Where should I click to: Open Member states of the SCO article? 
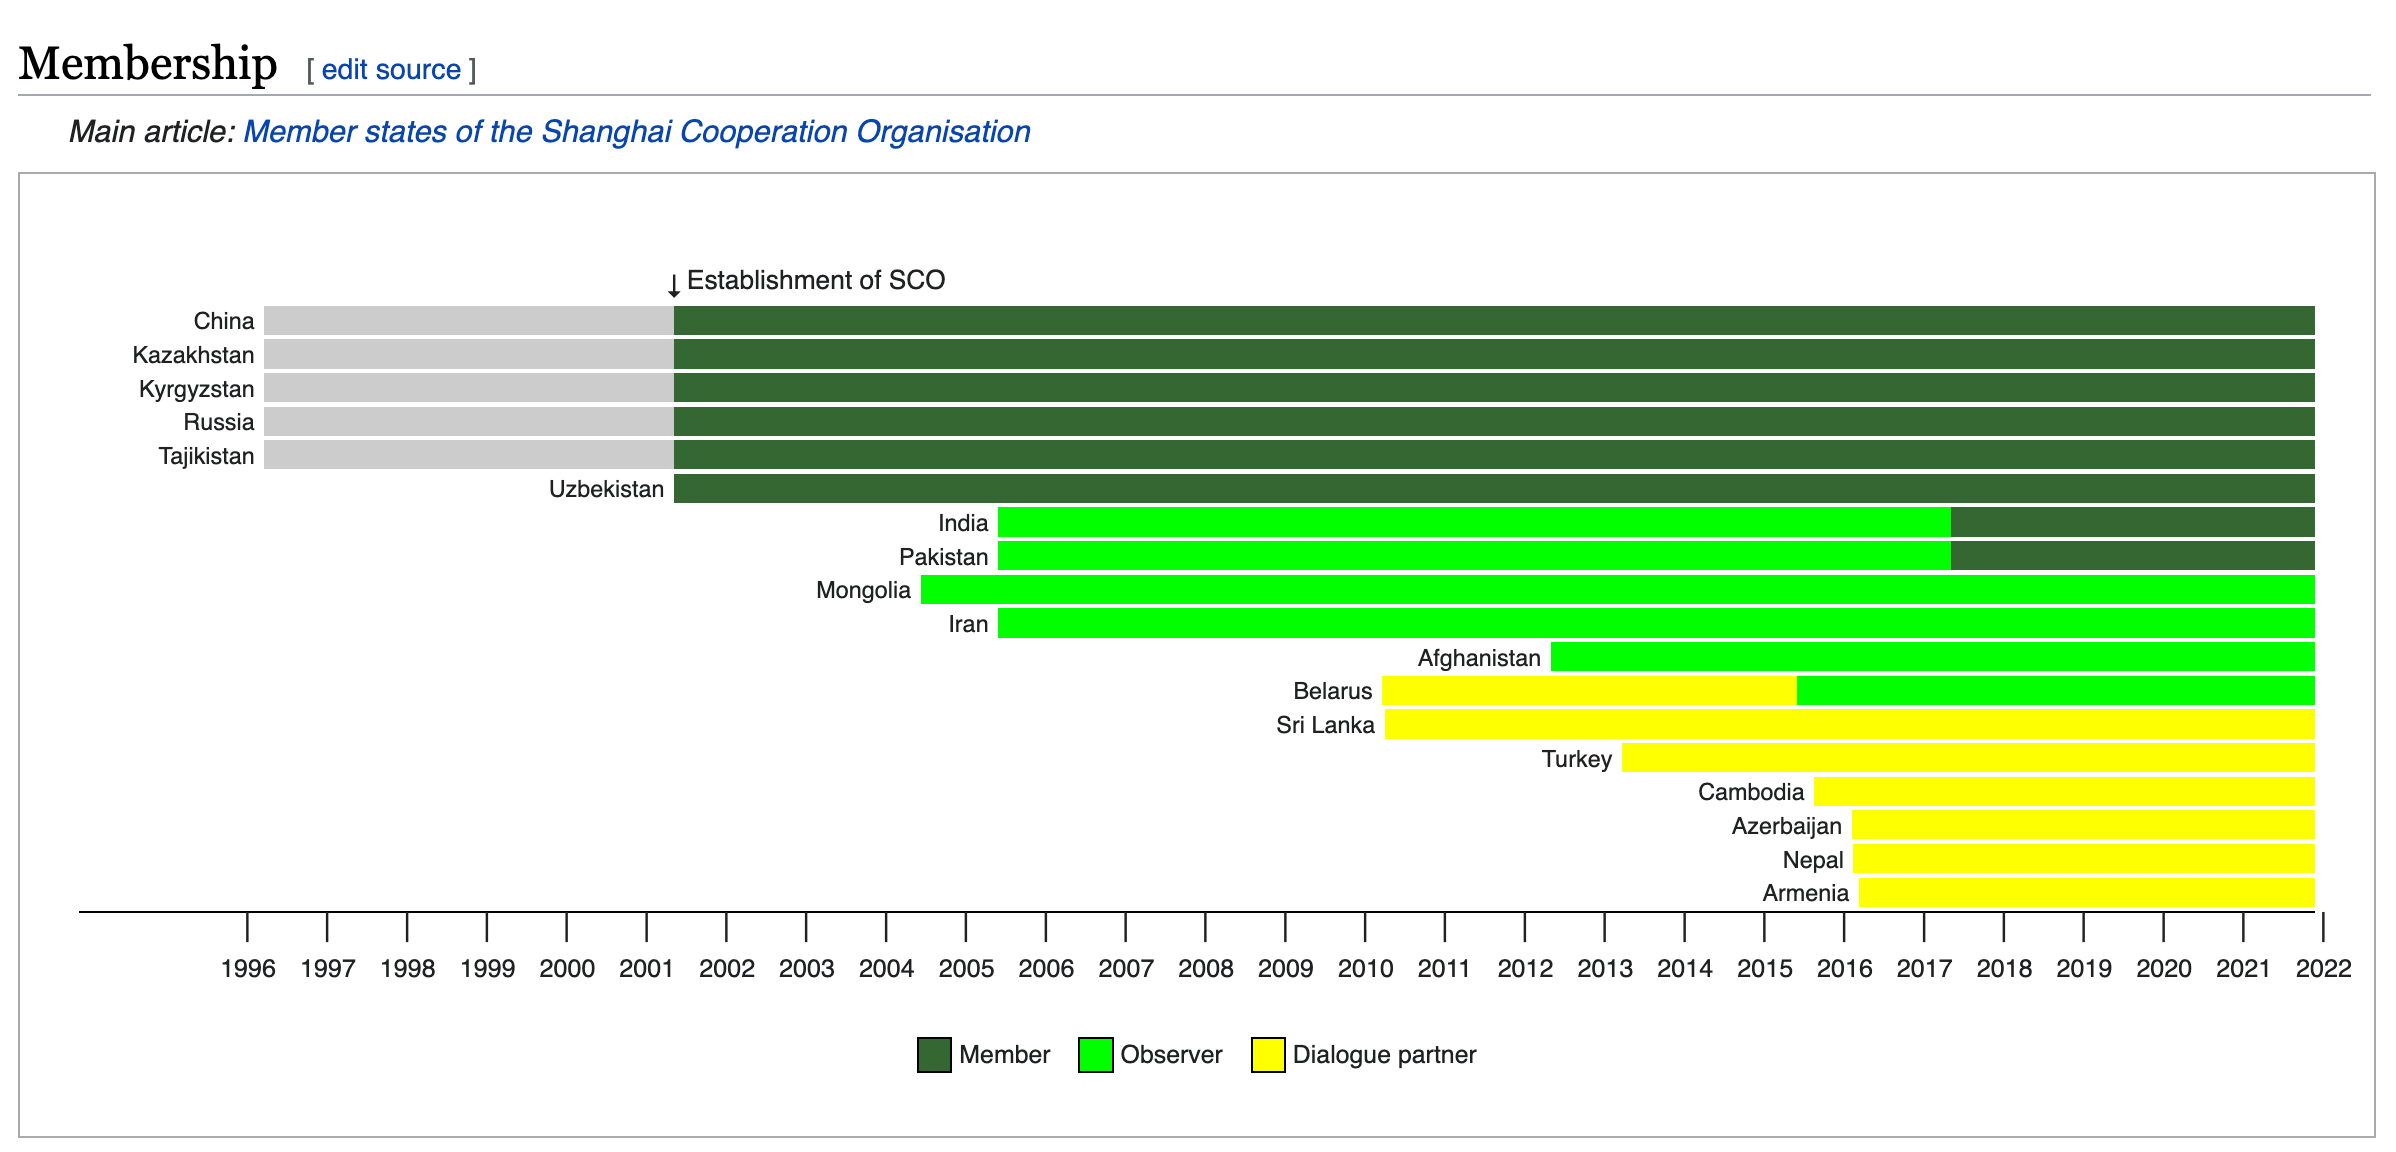coord(636,132)
